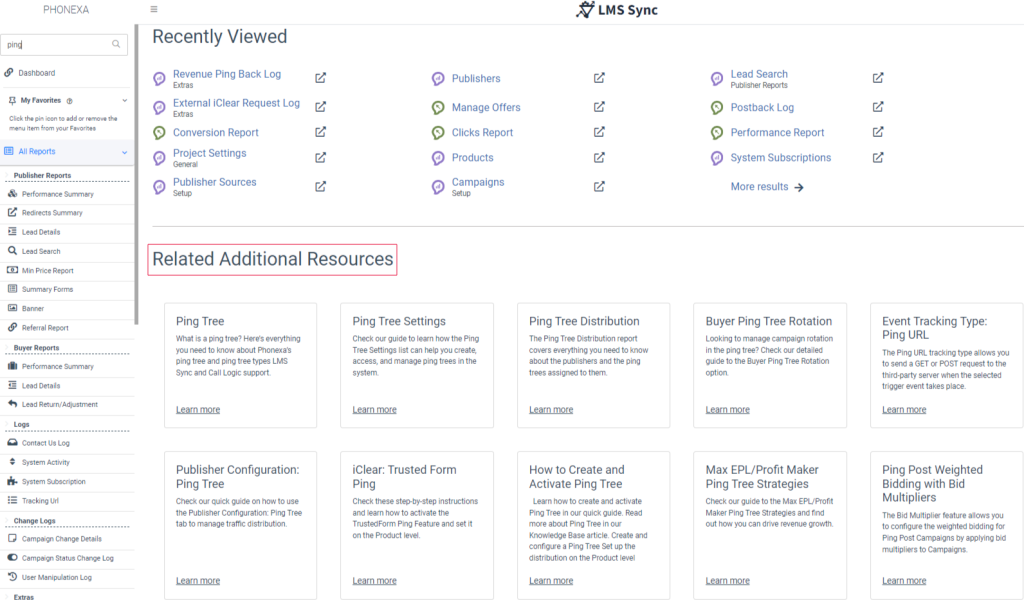
Task: Click the external-link icon beside Postback Log
Action: 878,107
